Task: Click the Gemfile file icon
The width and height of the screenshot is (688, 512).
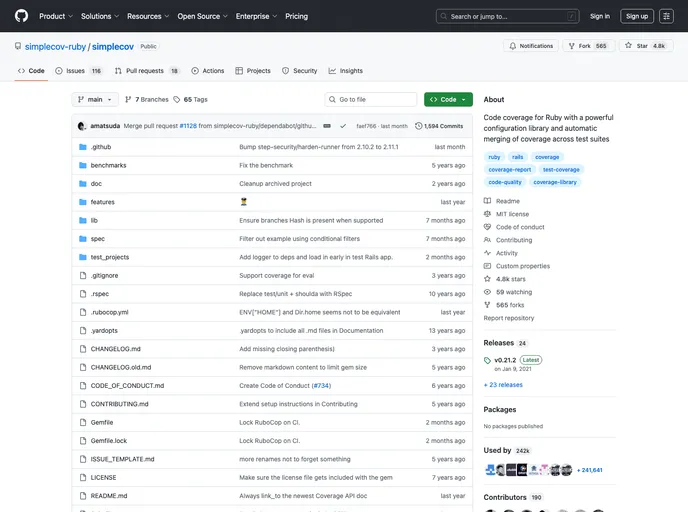Action: tap(82, 422)
